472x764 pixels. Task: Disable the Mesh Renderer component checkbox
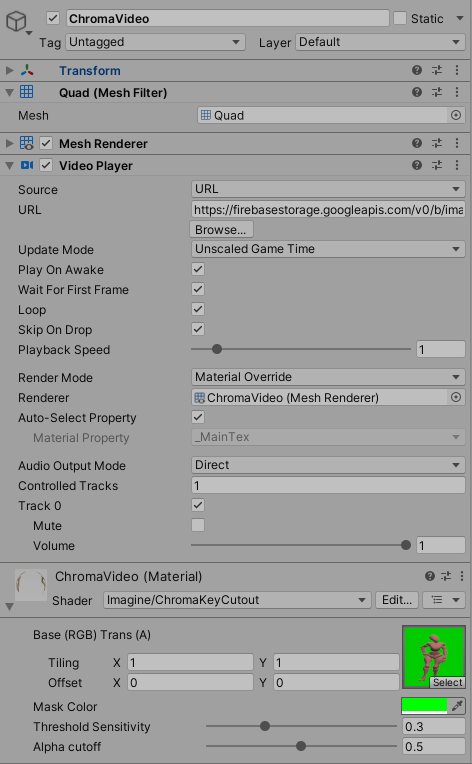[x=46, y=143]
